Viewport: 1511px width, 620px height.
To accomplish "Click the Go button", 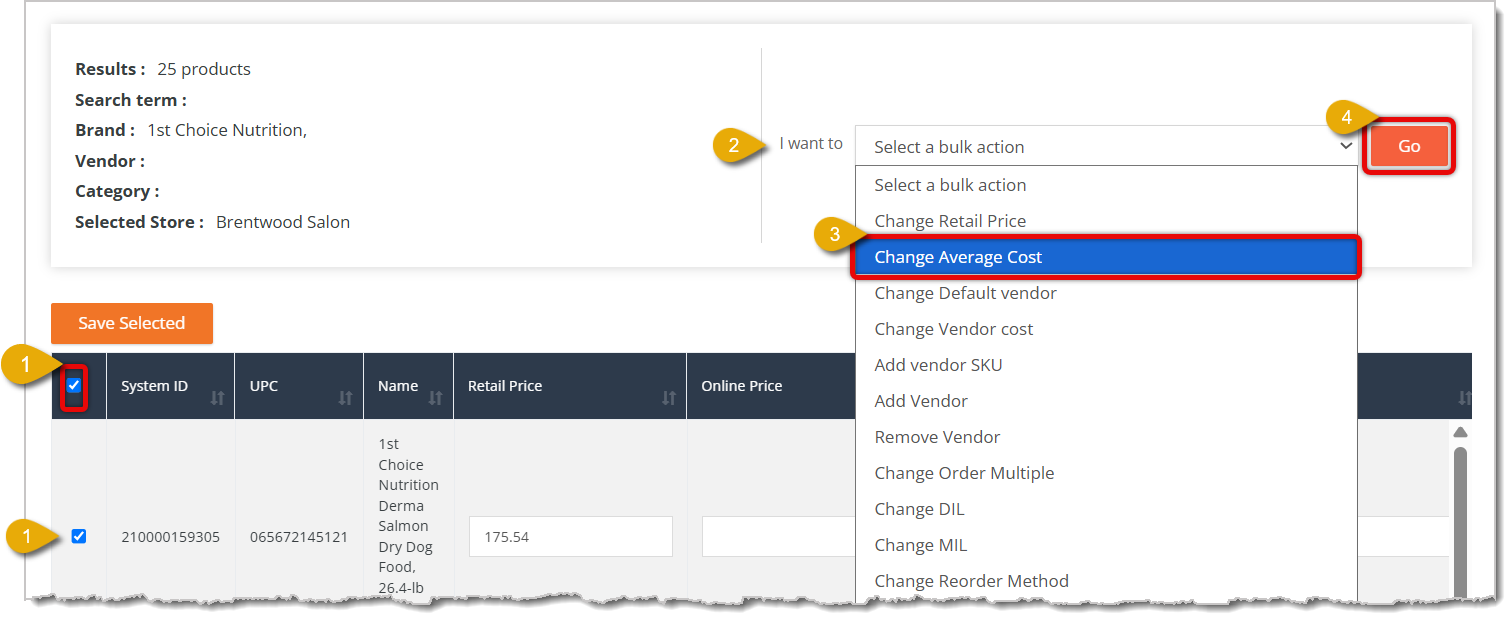I will click(x=1409, y=146).
